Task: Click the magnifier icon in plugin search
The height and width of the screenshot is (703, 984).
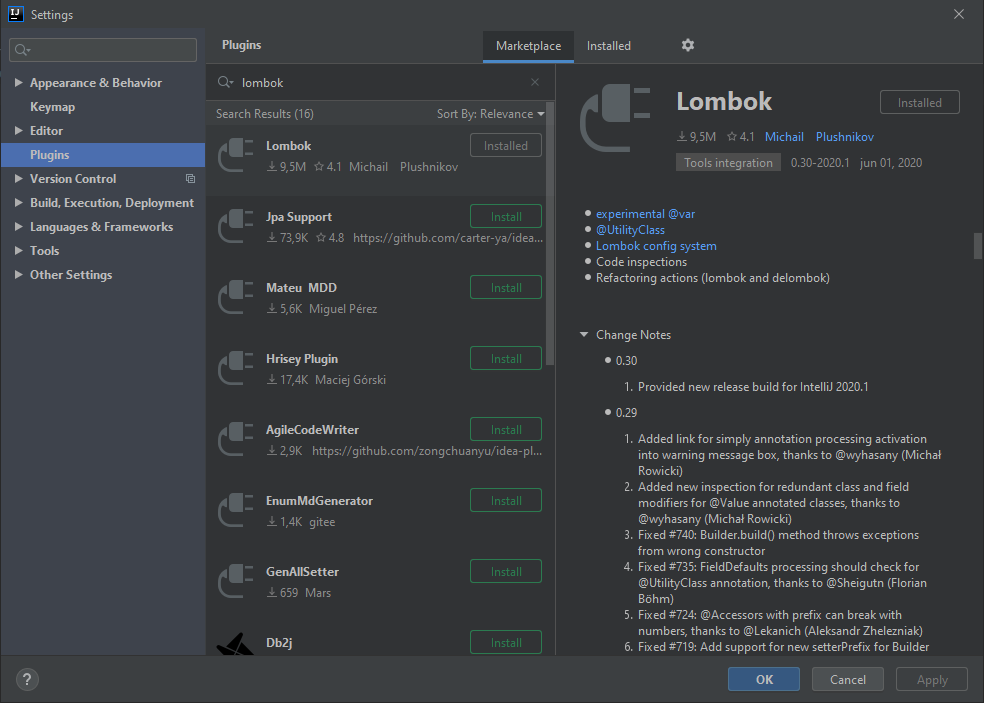Action: 225,82
